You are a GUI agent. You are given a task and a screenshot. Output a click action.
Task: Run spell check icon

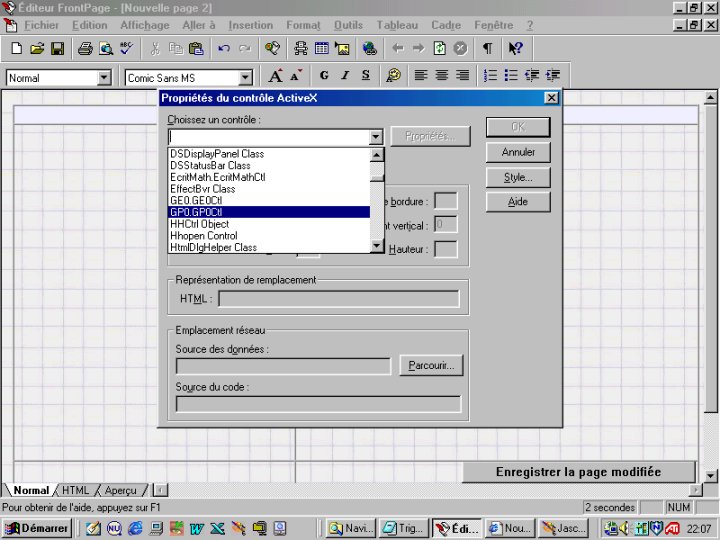coord(126,48)
